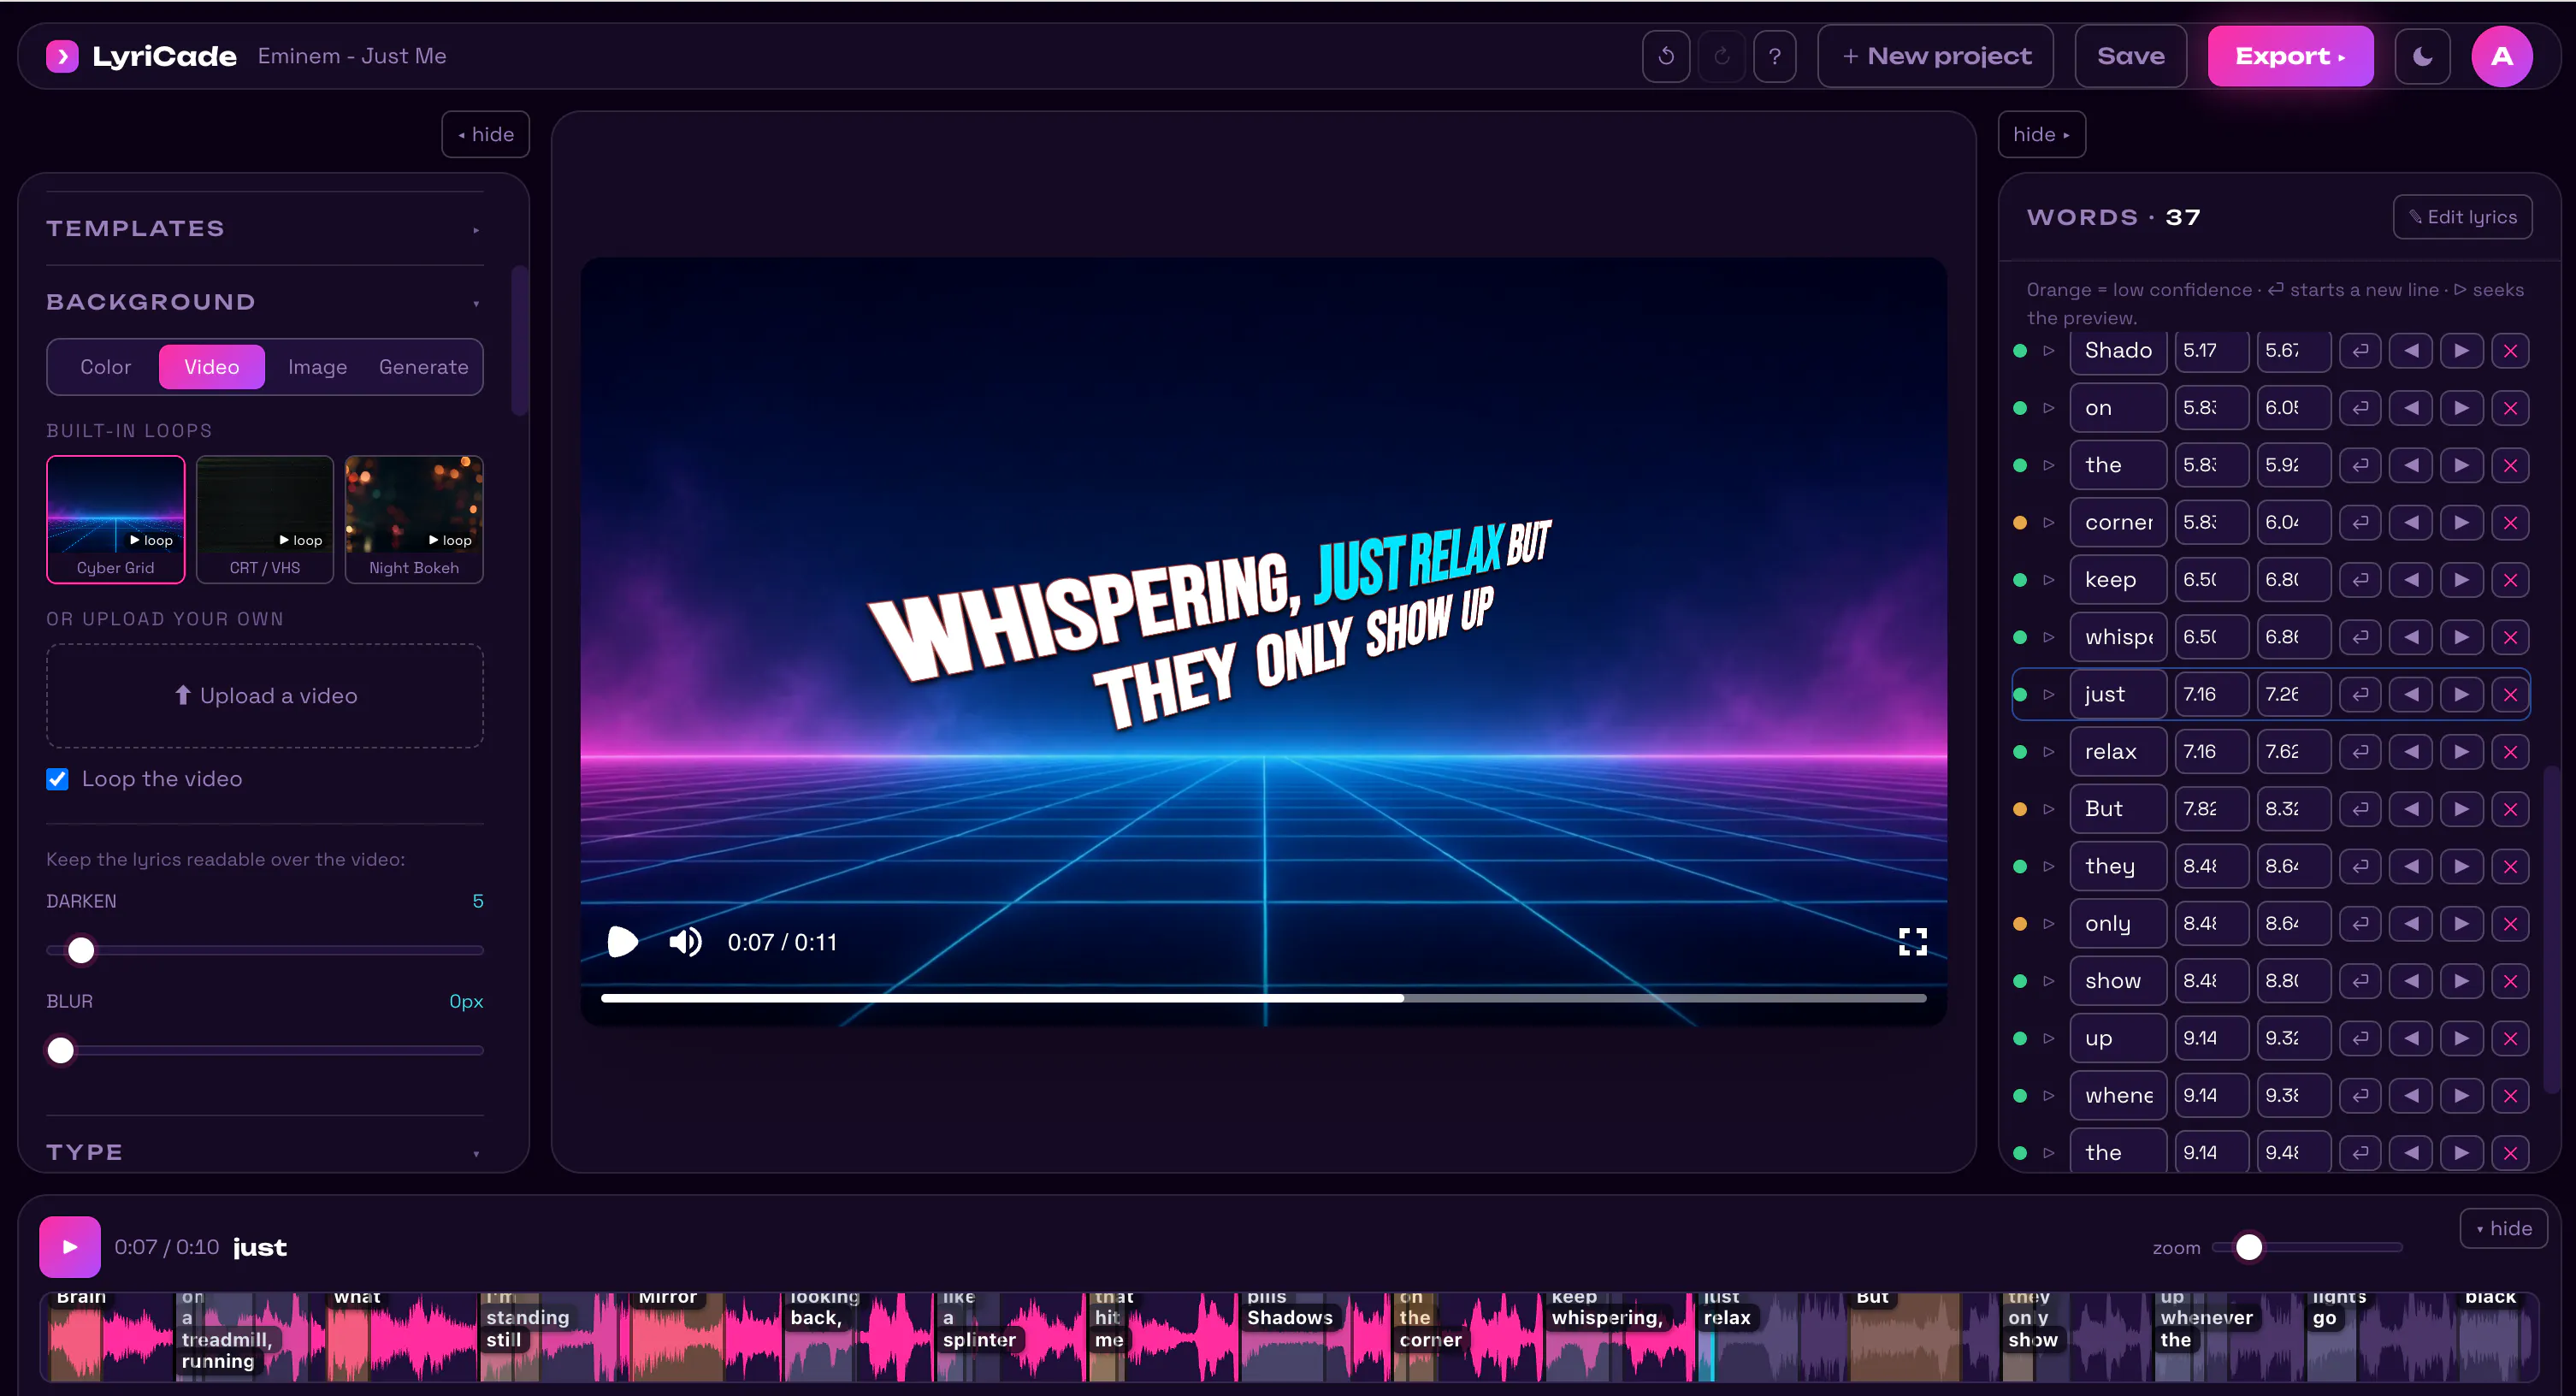The height and width of the screenshot is (1396, 2576).
Task: Select CRT / VHS loop thumbnail
Action: point(264,519)
